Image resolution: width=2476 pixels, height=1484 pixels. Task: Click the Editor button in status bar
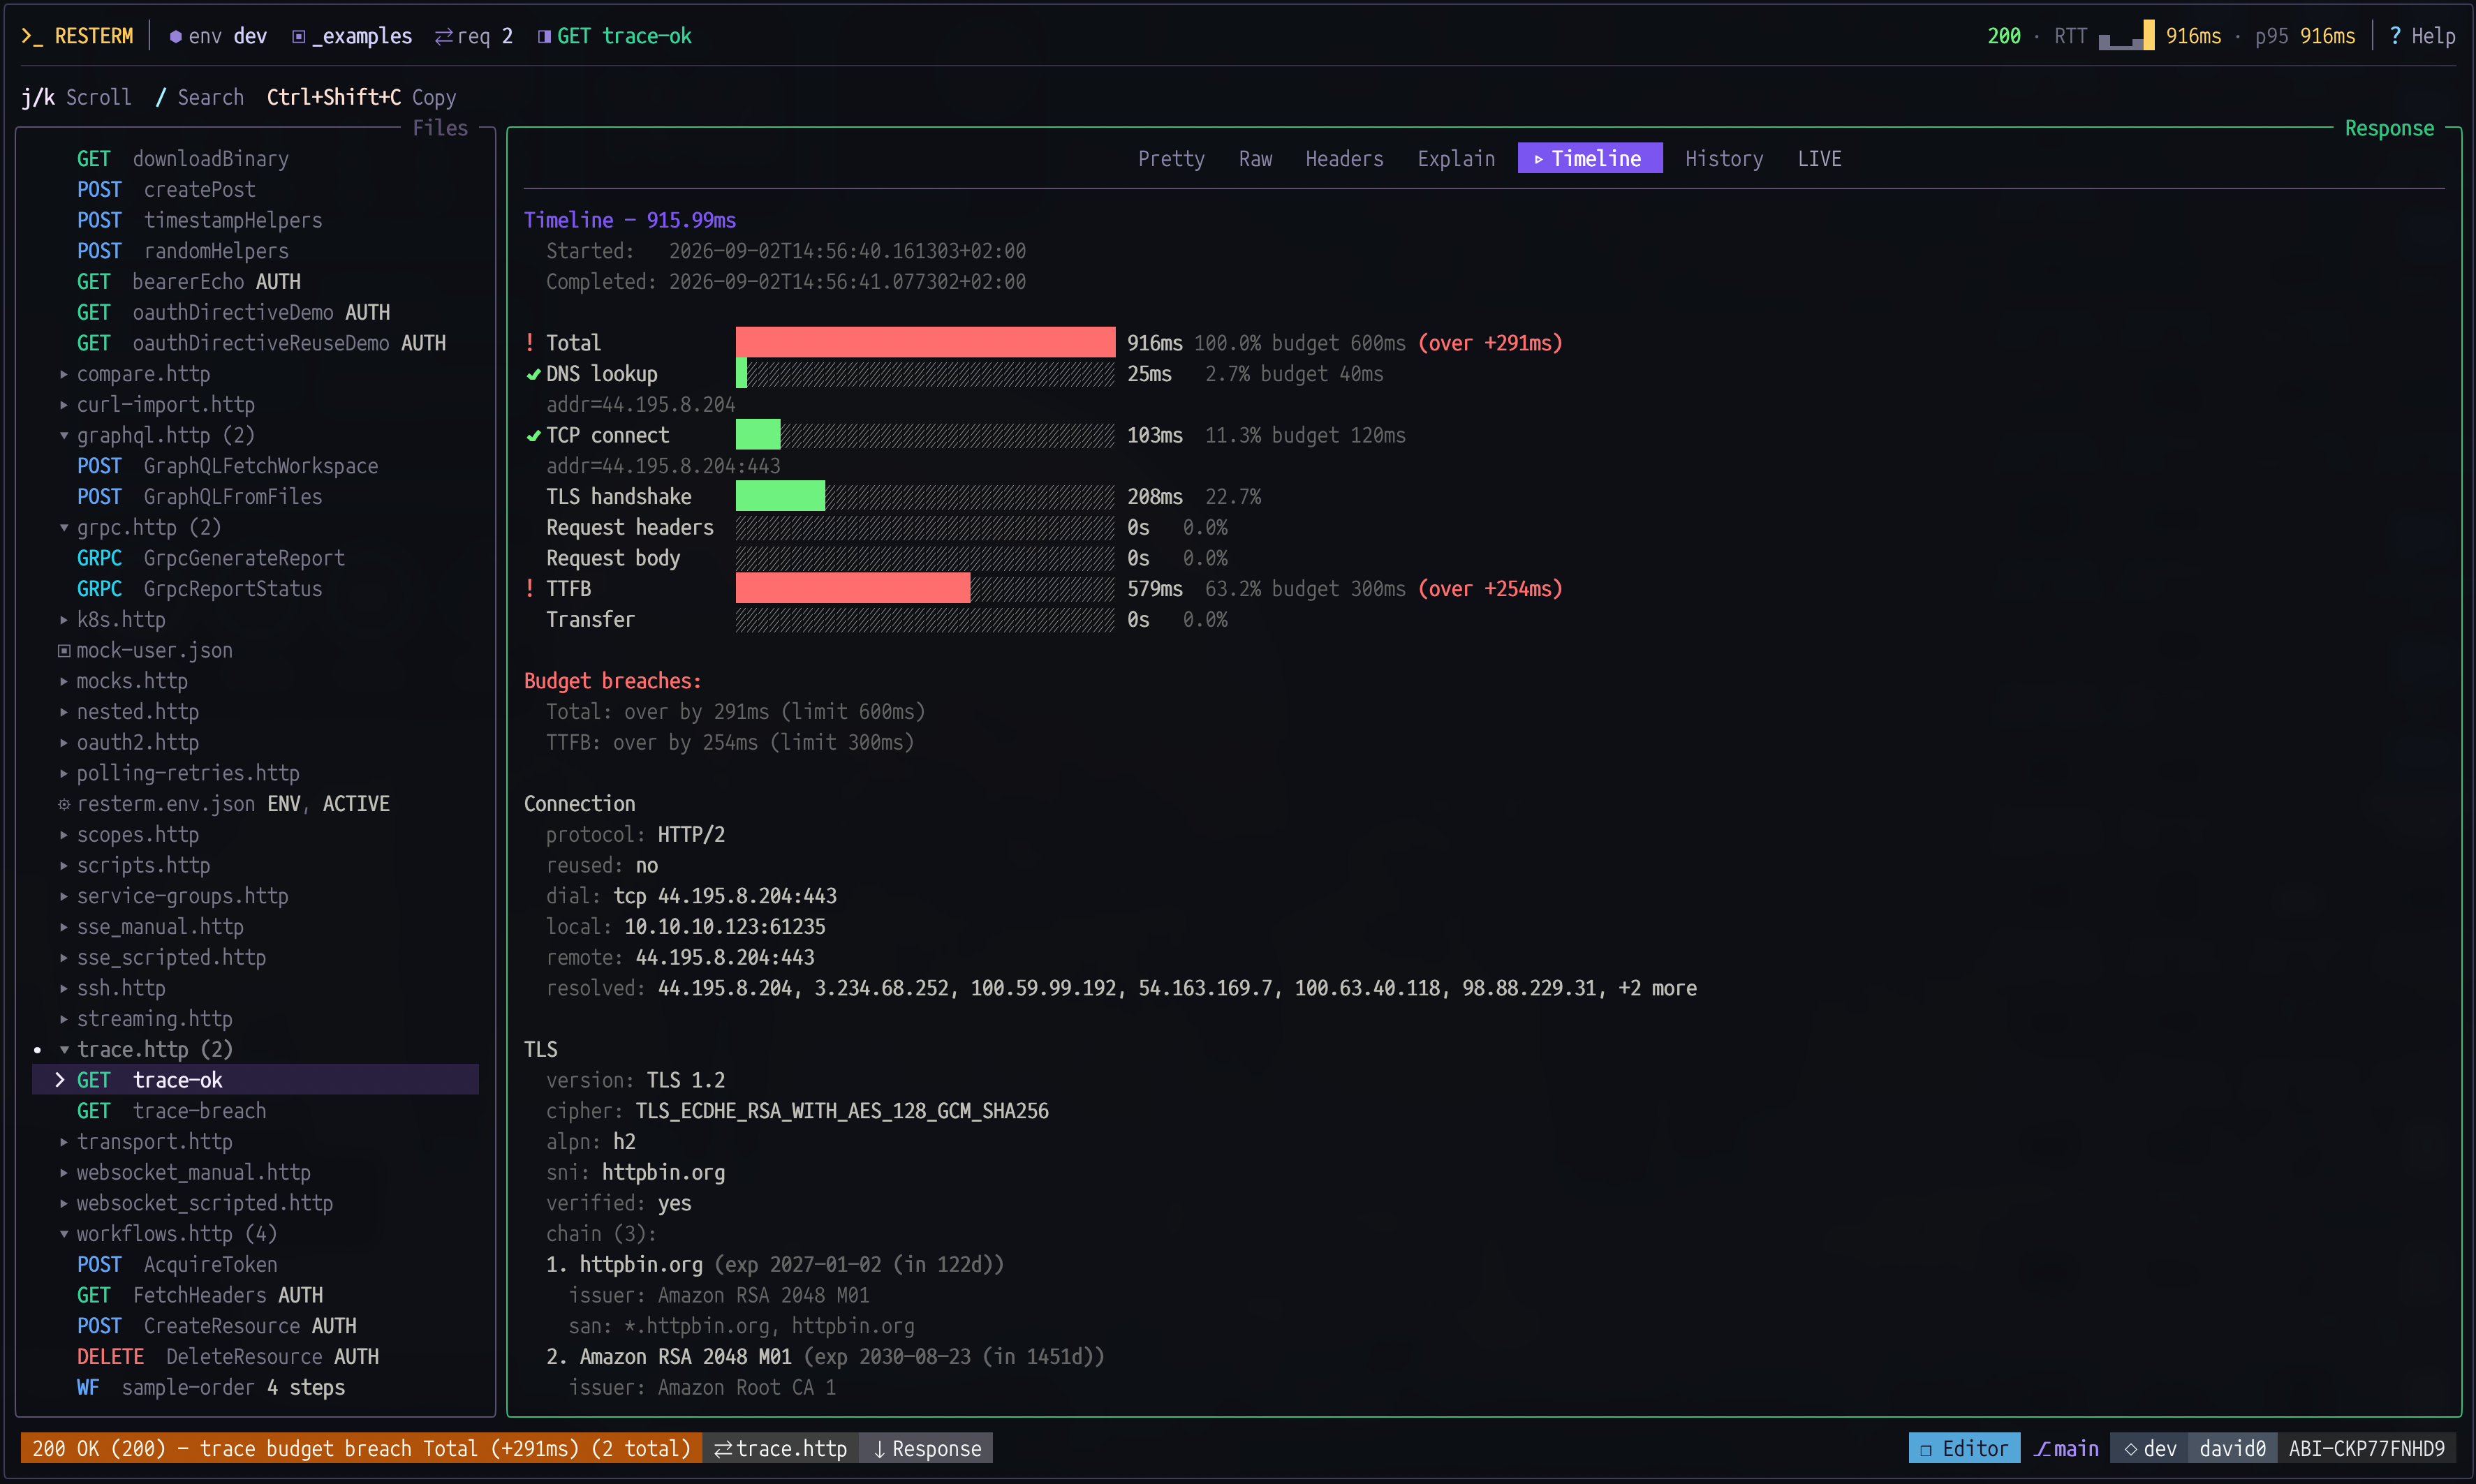[x=1964, y=1449]
